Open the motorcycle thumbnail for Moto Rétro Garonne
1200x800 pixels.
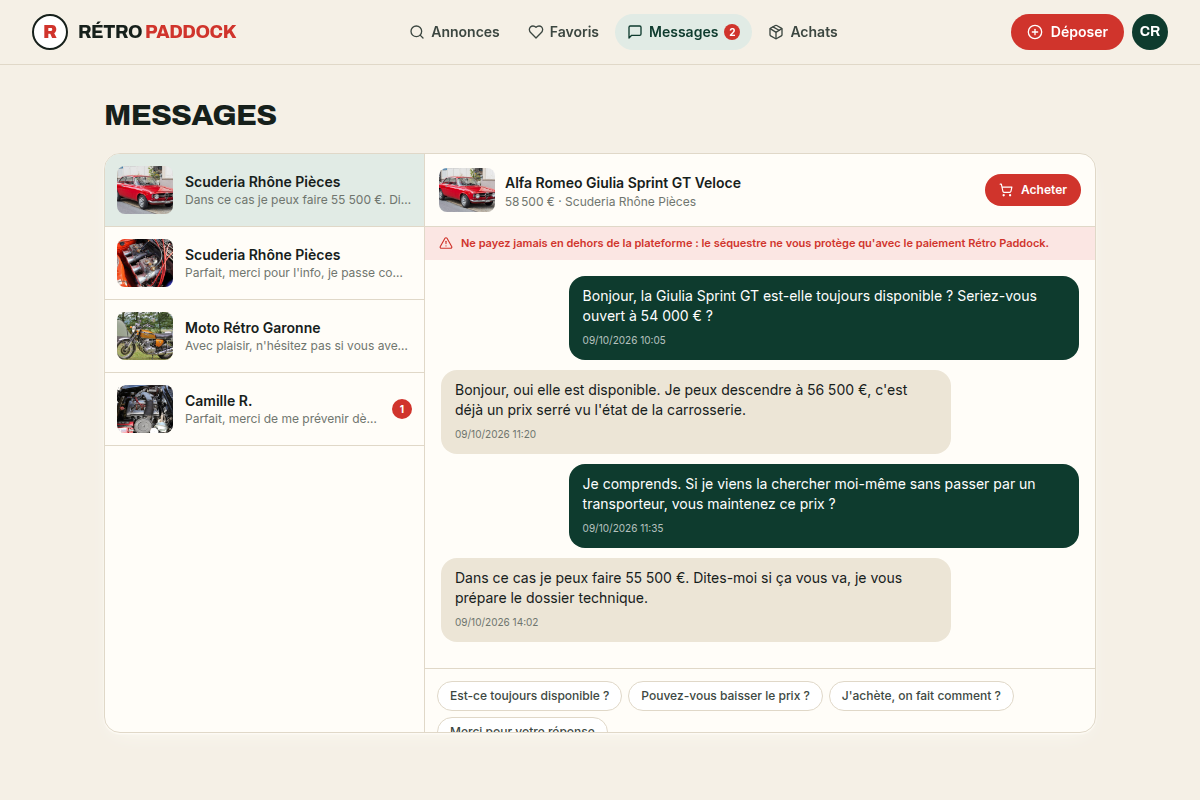(145, 336)
